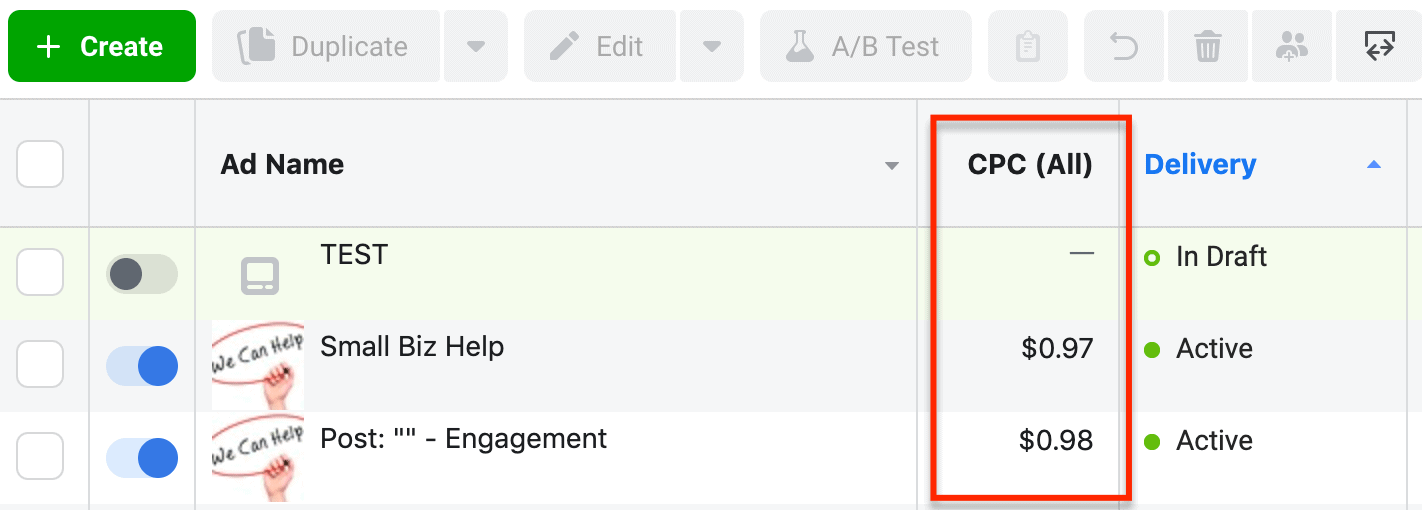Click the green Create button

pos(101,46)
